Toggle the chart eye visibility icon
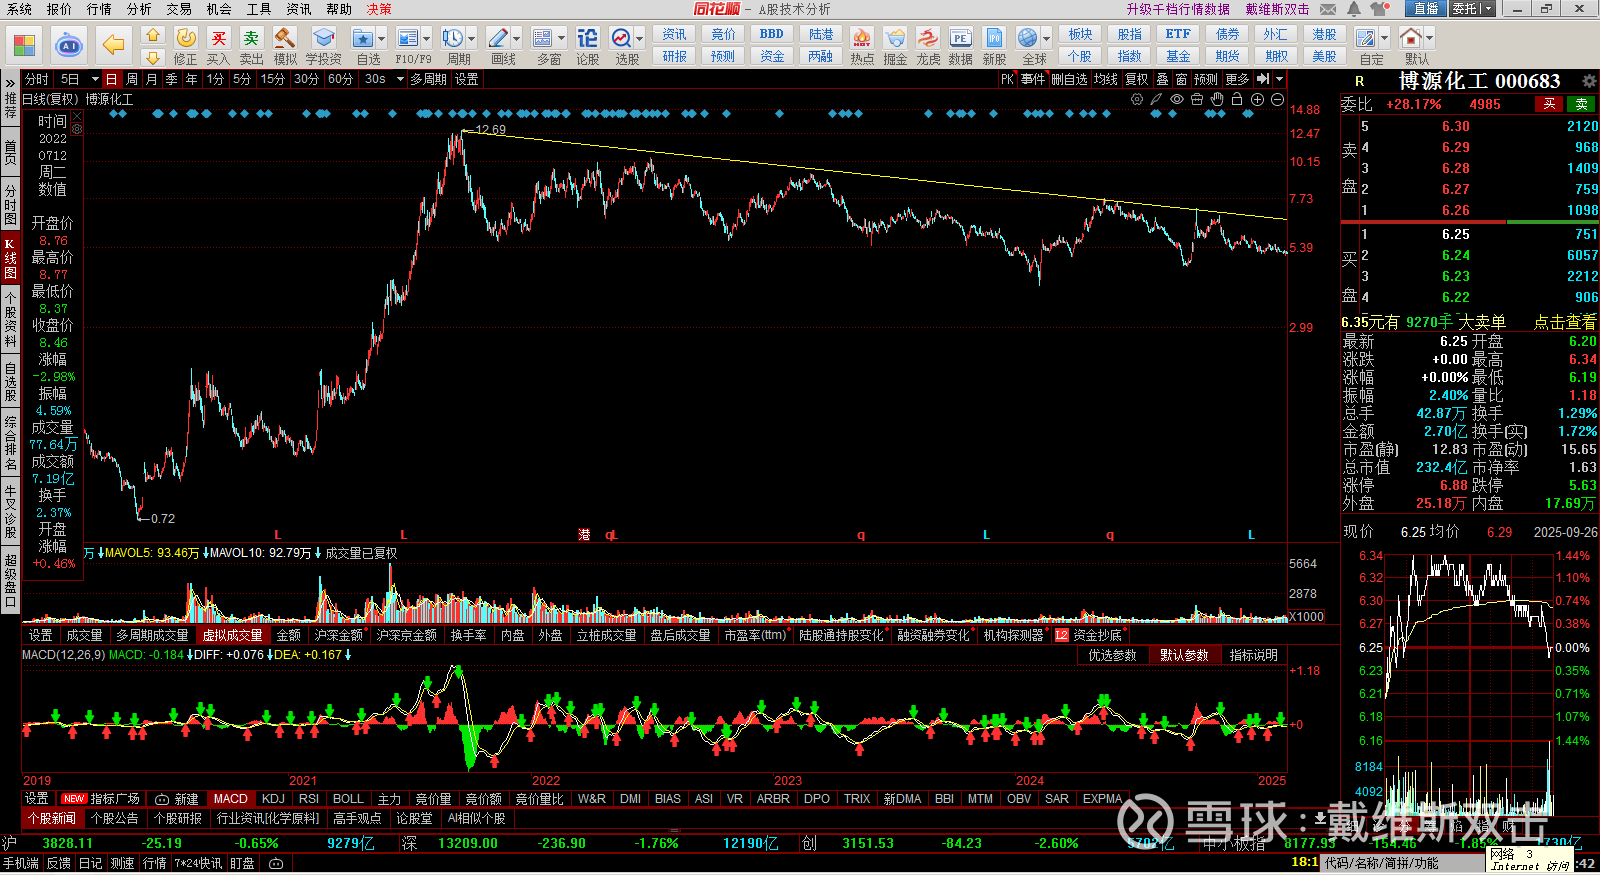This screenshot has height=875, width=1600. coord(1177,99)
